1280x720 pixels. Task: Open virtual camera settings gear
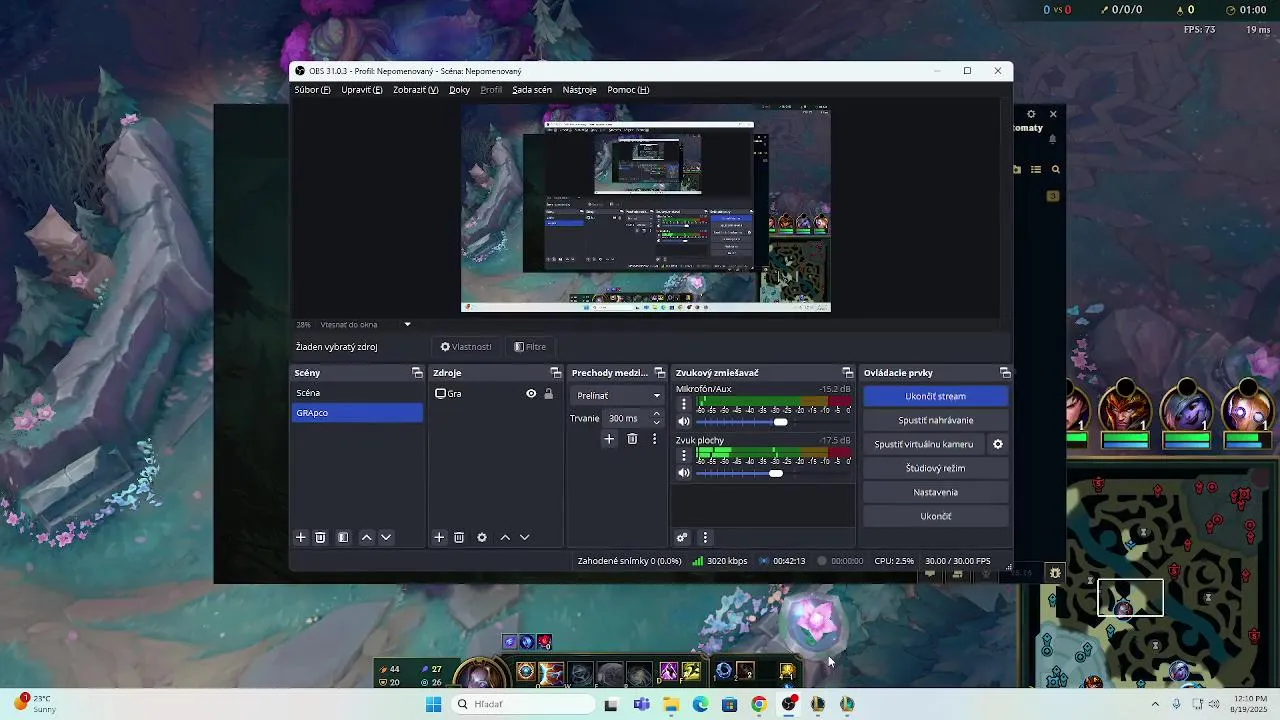[997, 444]
